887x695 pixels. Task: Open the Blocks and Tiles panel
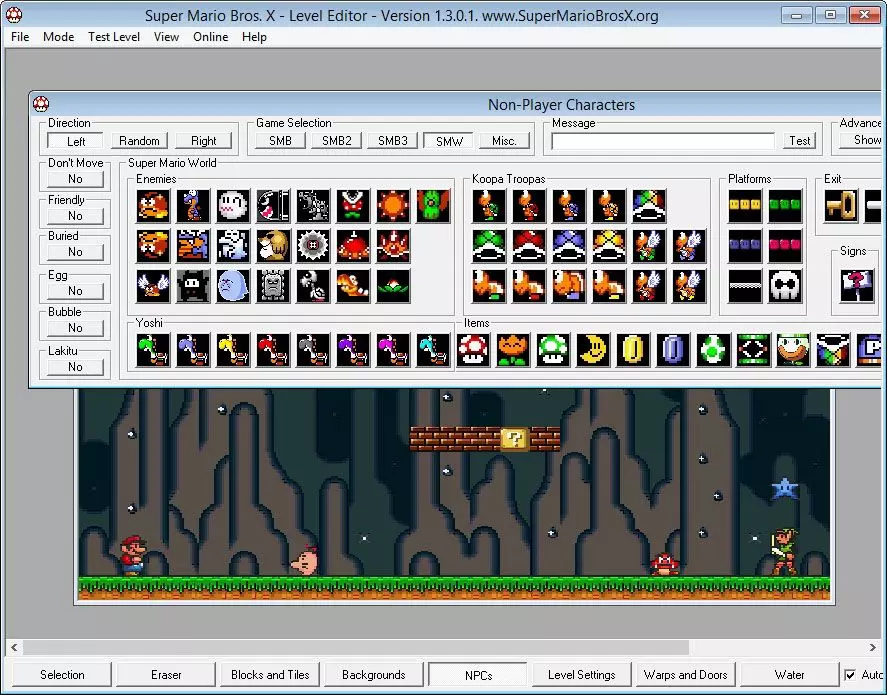point(270,675)
